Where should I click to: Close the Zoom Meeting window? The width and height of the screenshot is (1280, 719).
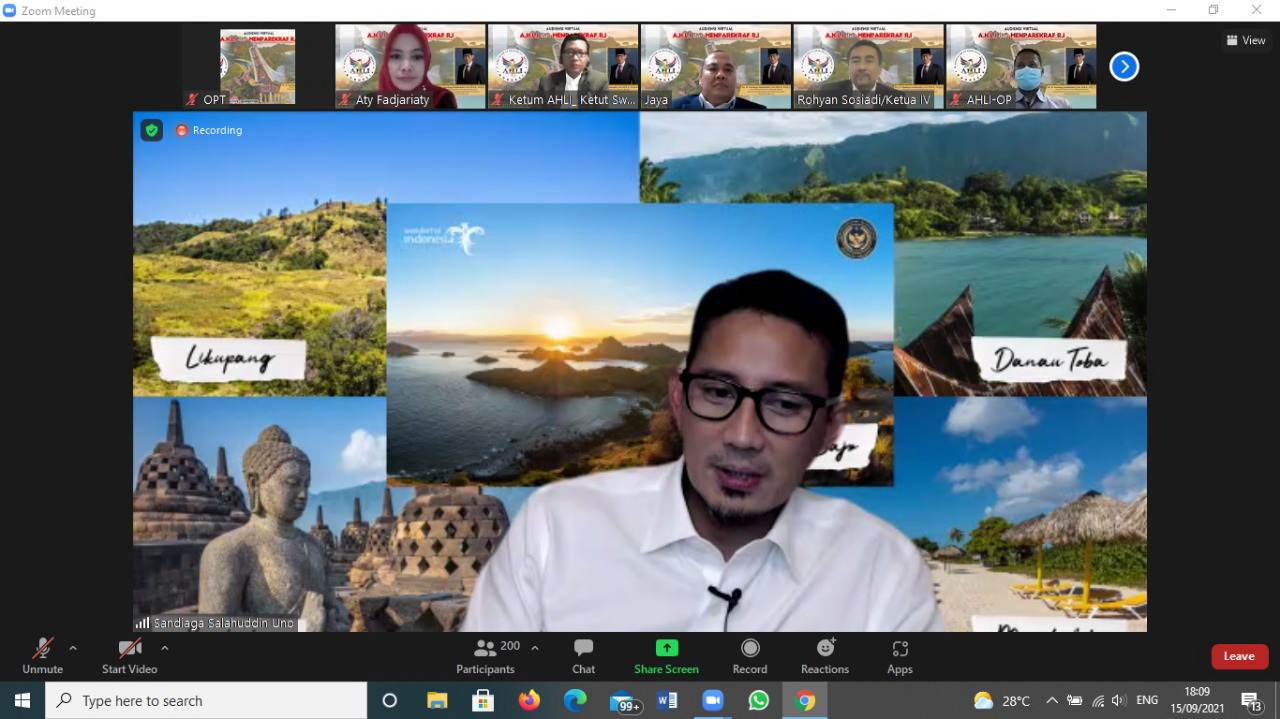point(1257,10)
